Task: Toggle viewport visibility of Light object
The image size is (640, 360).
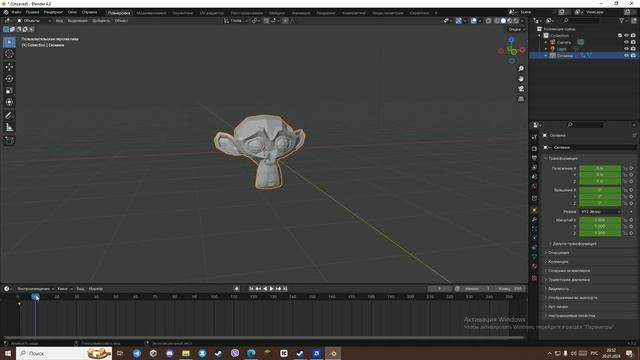Action: [627, 49]
